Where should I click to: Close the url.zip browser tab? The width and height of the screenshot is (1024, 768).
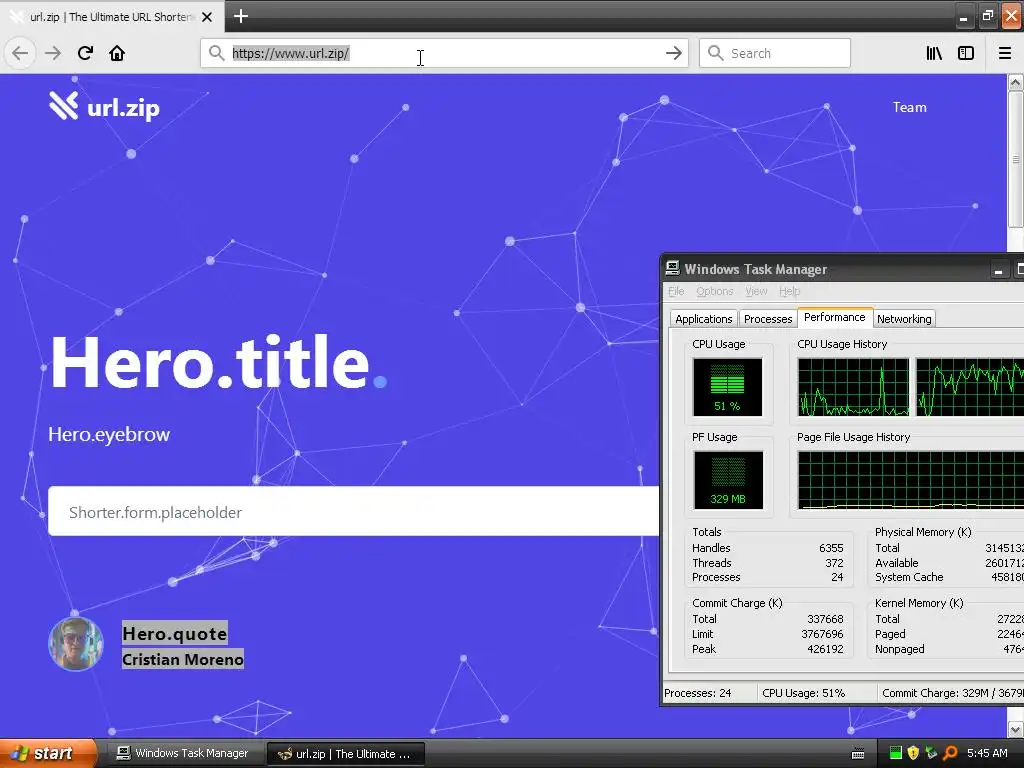pos(207,17)
